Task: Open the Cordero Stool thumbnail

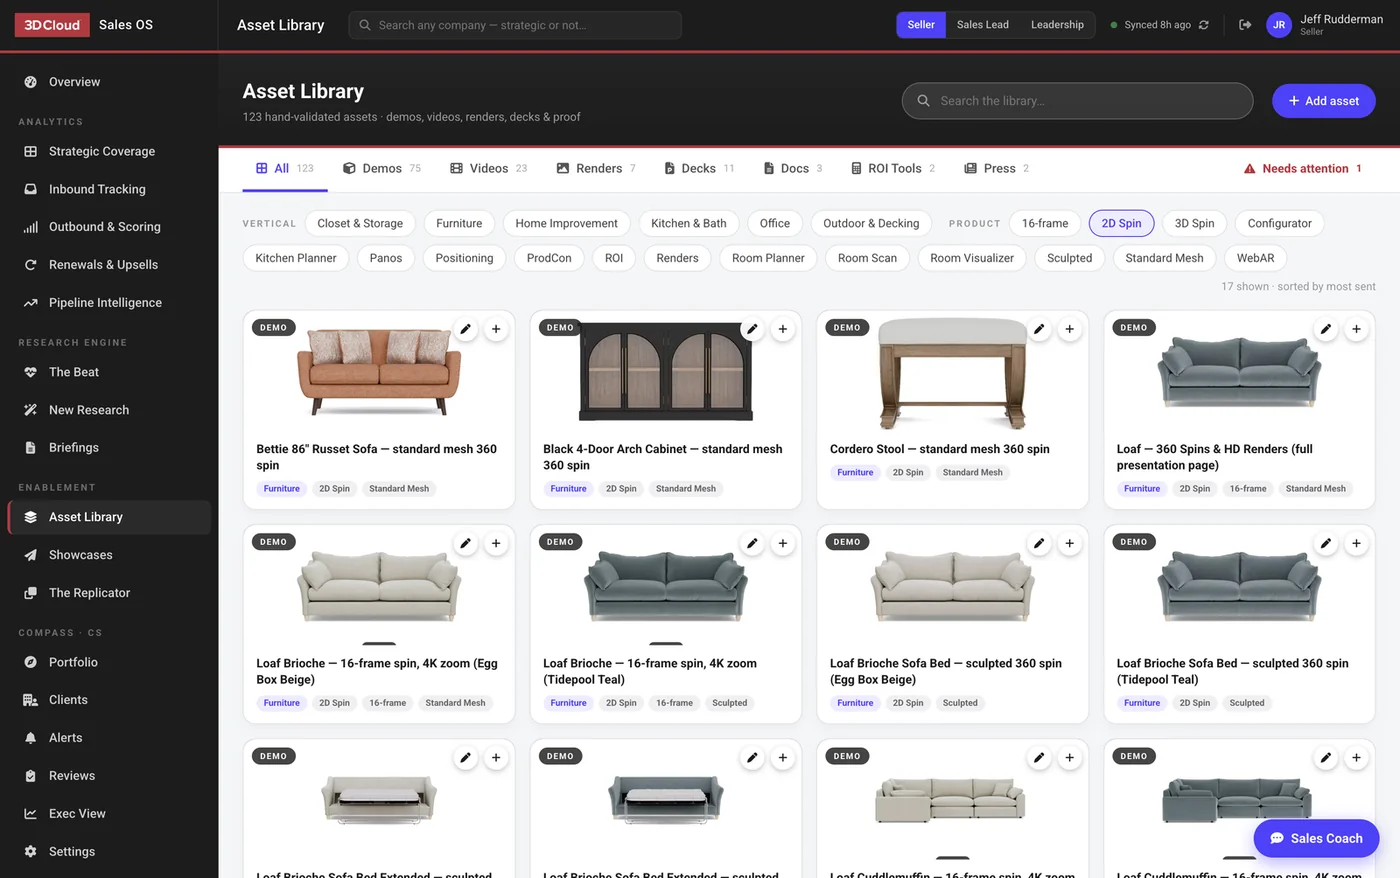Action: 953,373
